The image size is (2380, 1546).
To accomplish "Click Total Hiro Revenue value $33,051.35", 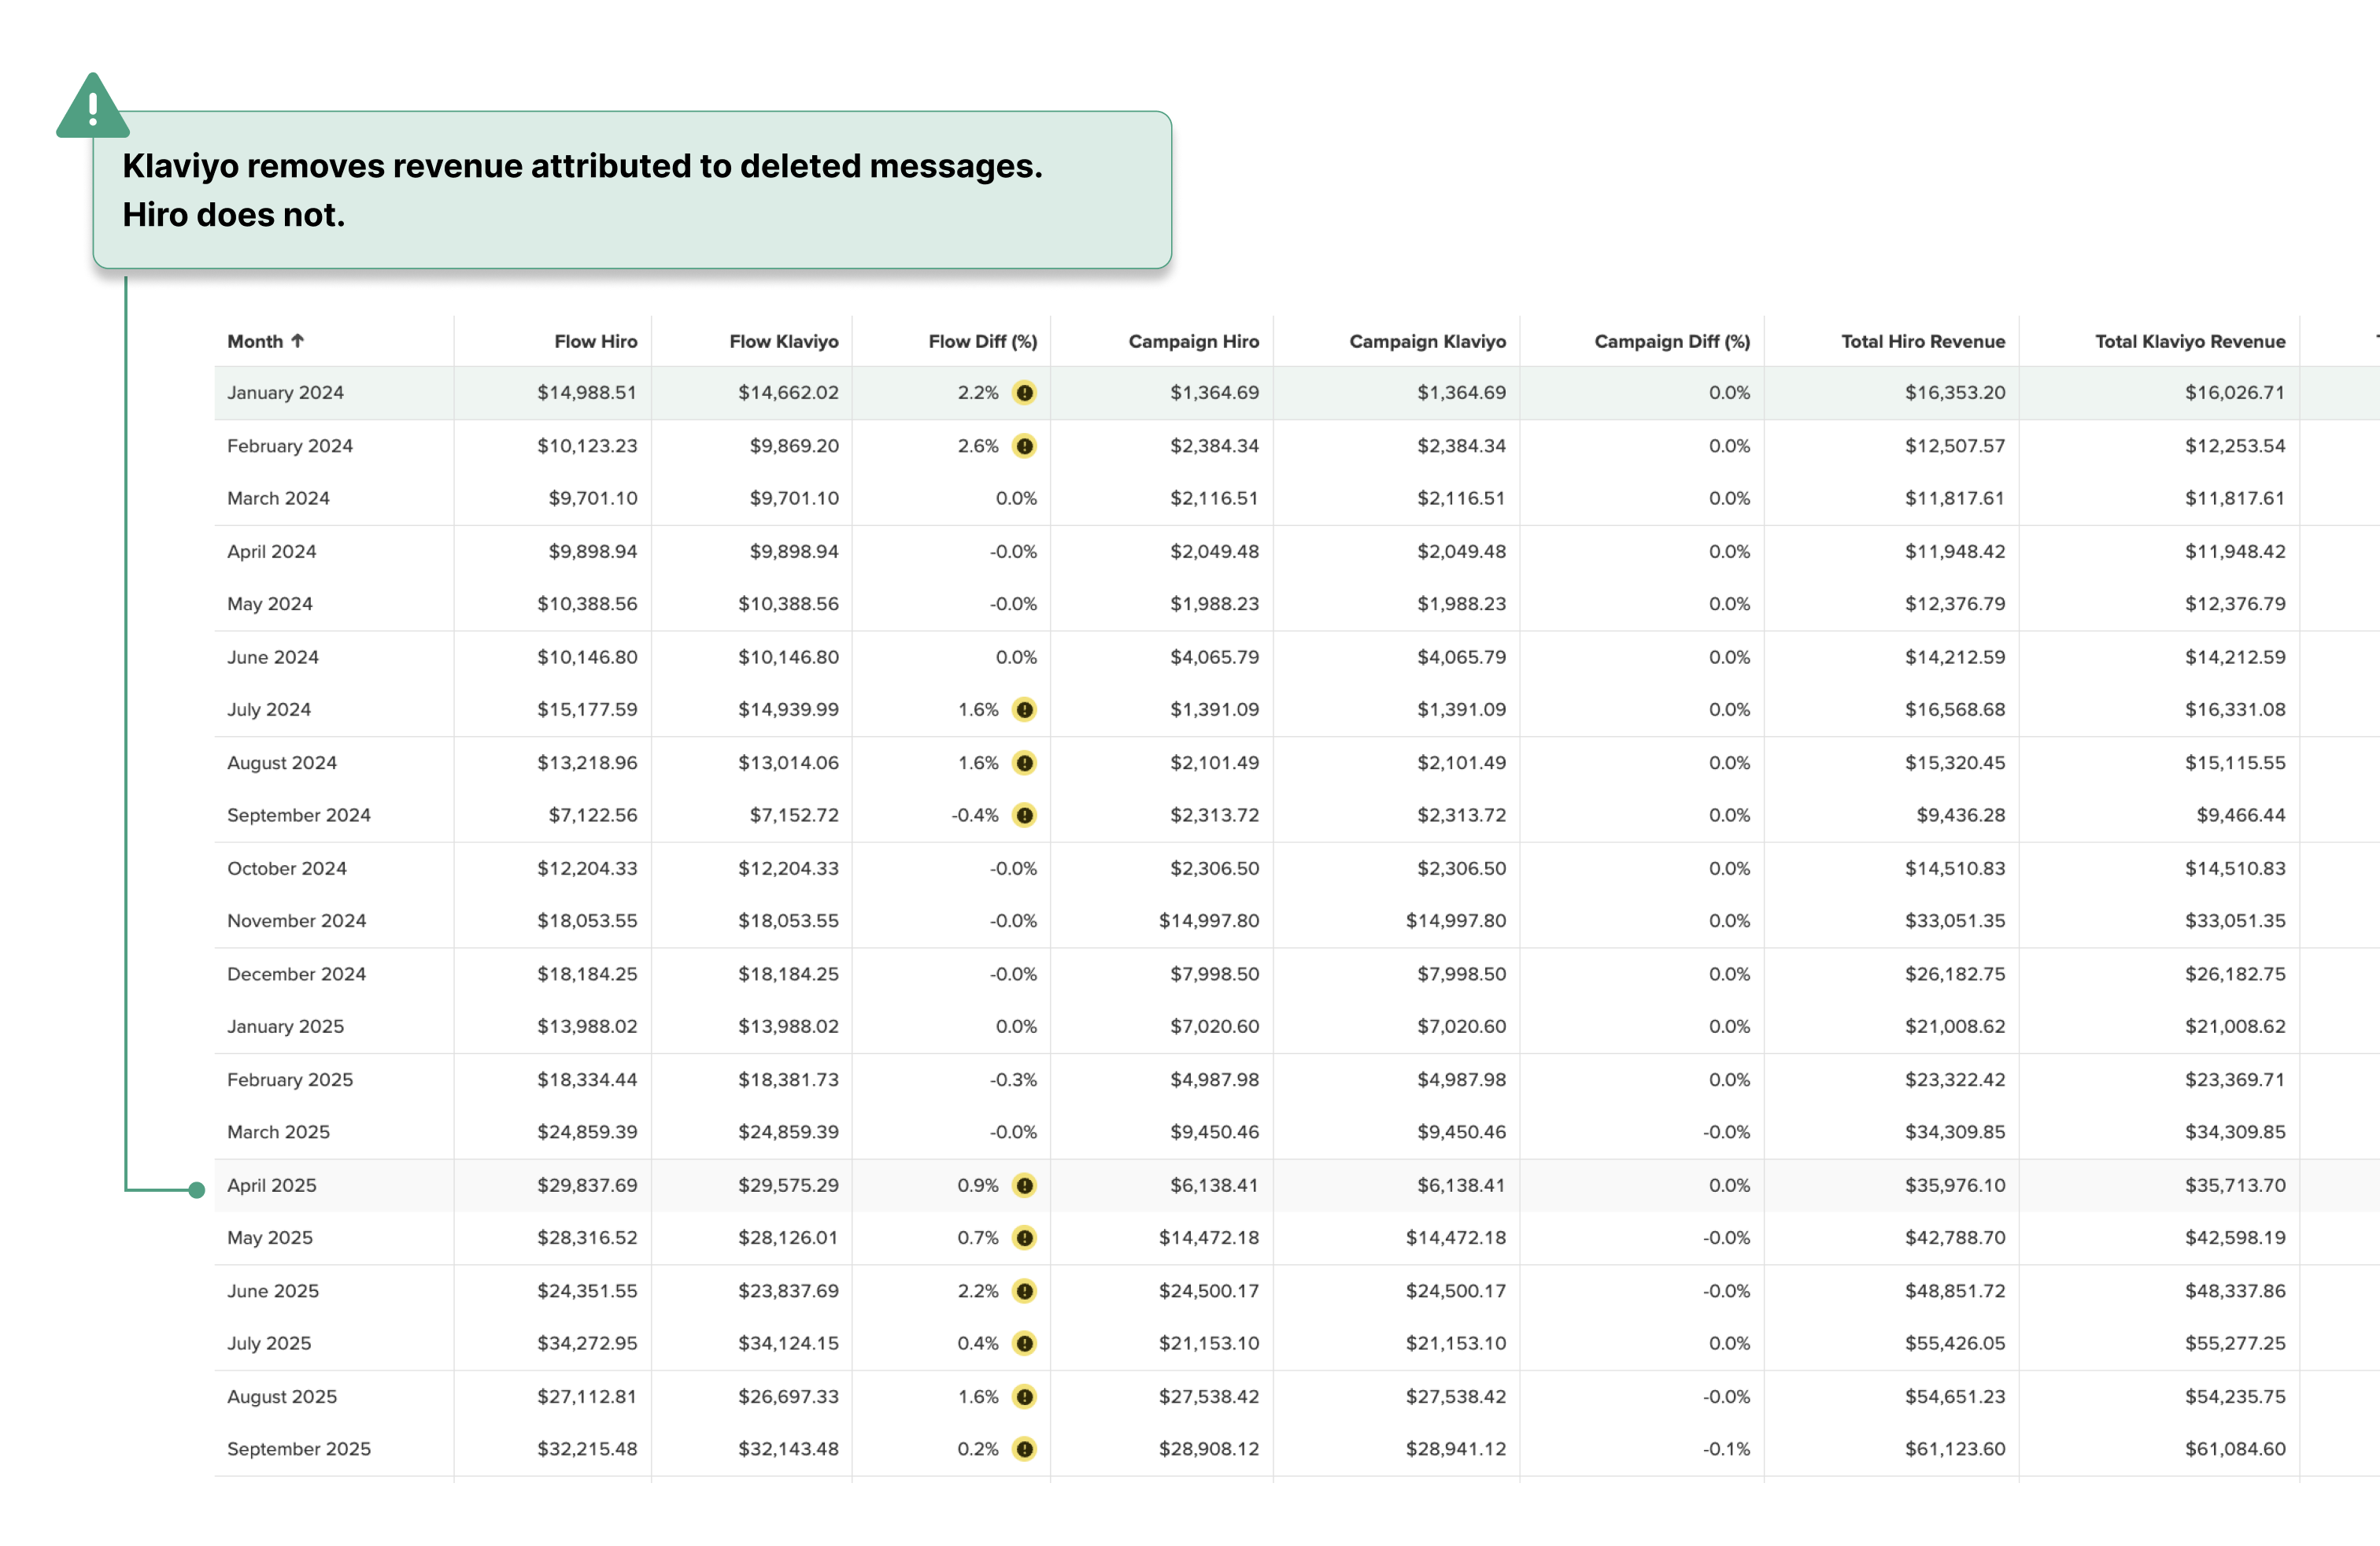I will tap(1955, 921).
